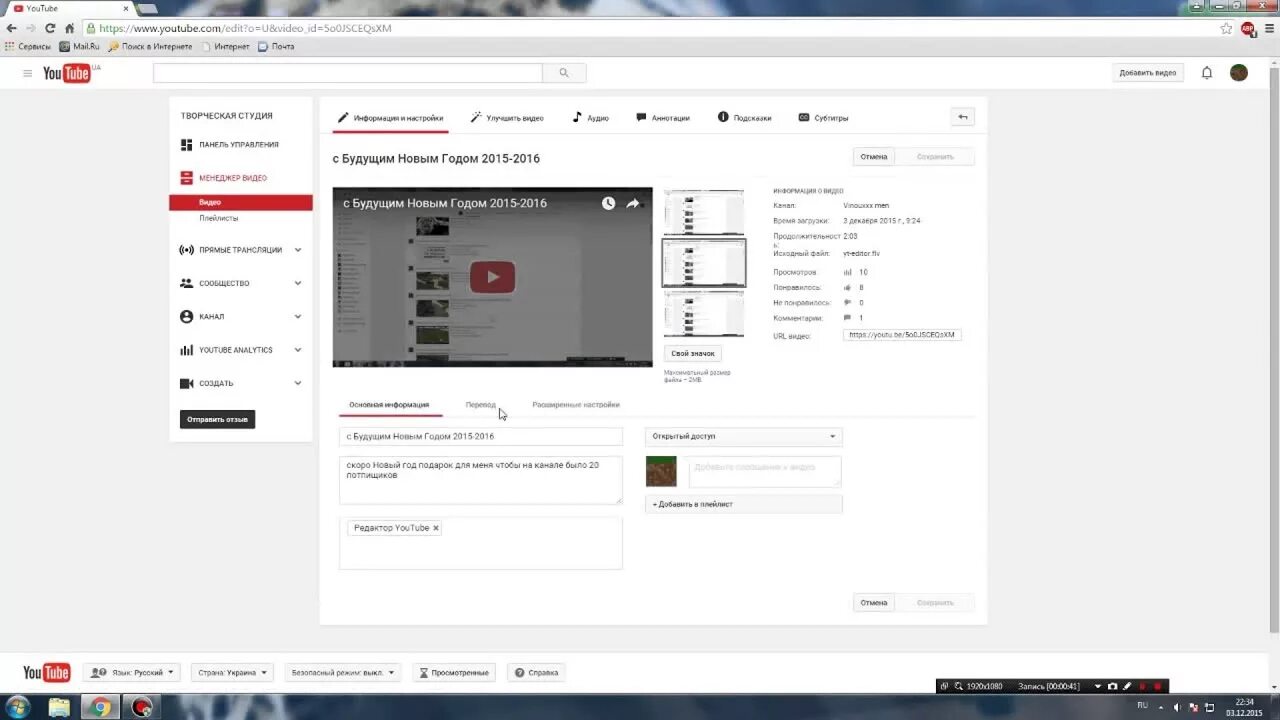Reload the browser page
Viewport: 1280px width, 720px height.
click(x=48, y=28)
